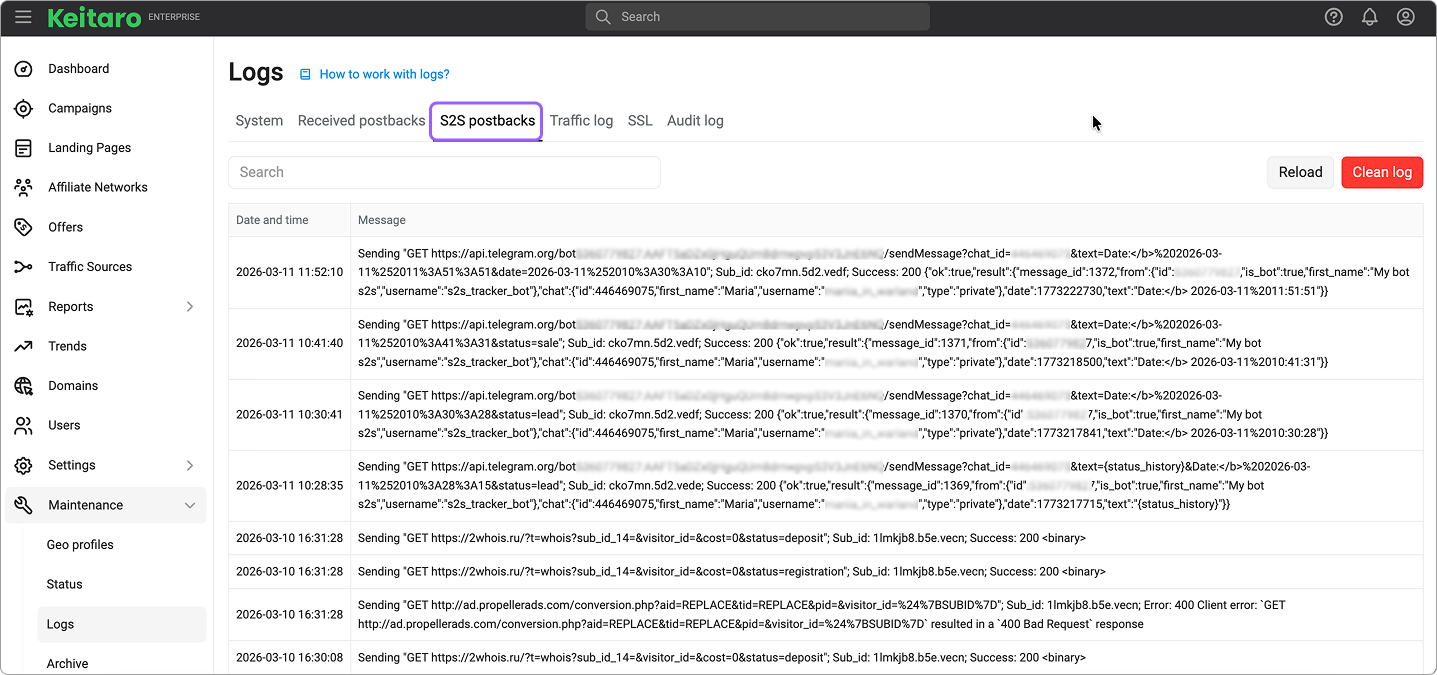
Task: Expand the Settings submenu chevron
Action: pos(190,465)
